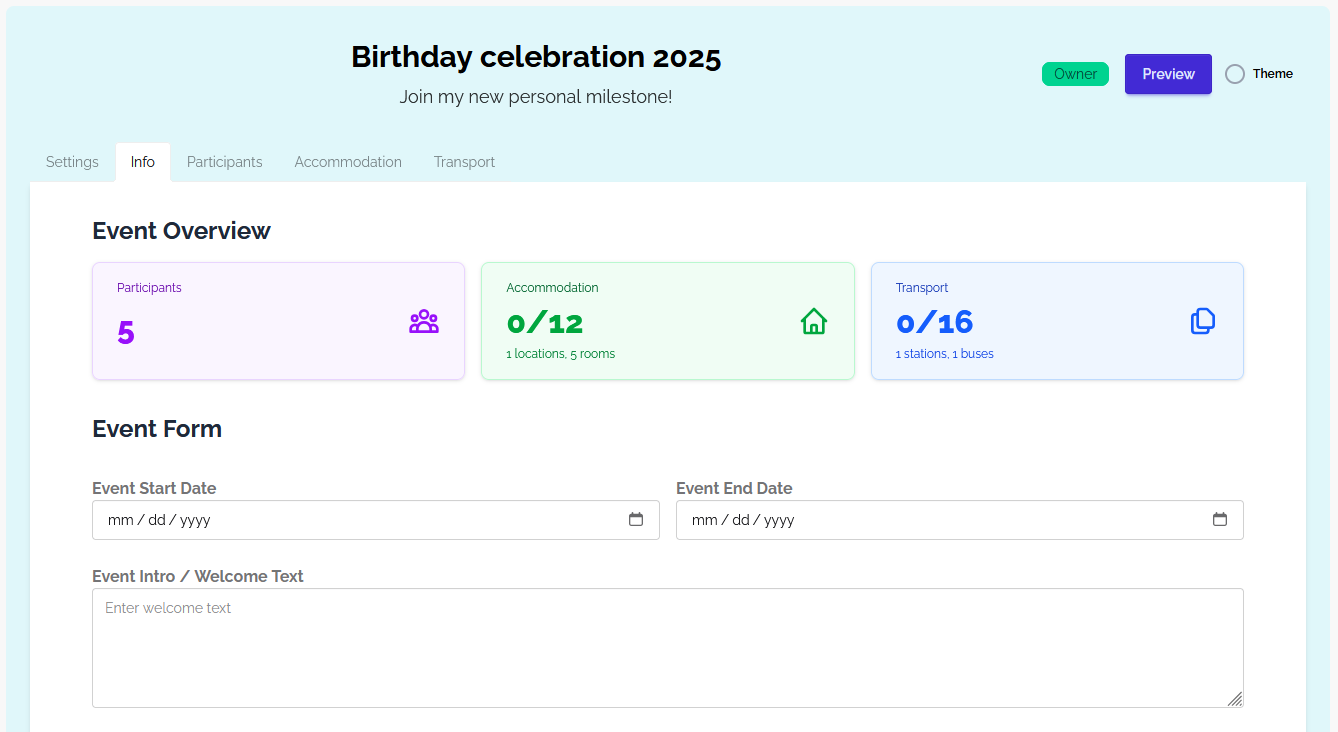Click the textarea resize handle corner icon
The height and width of the screenshot is (732, 1338).
click(1236, 701)
